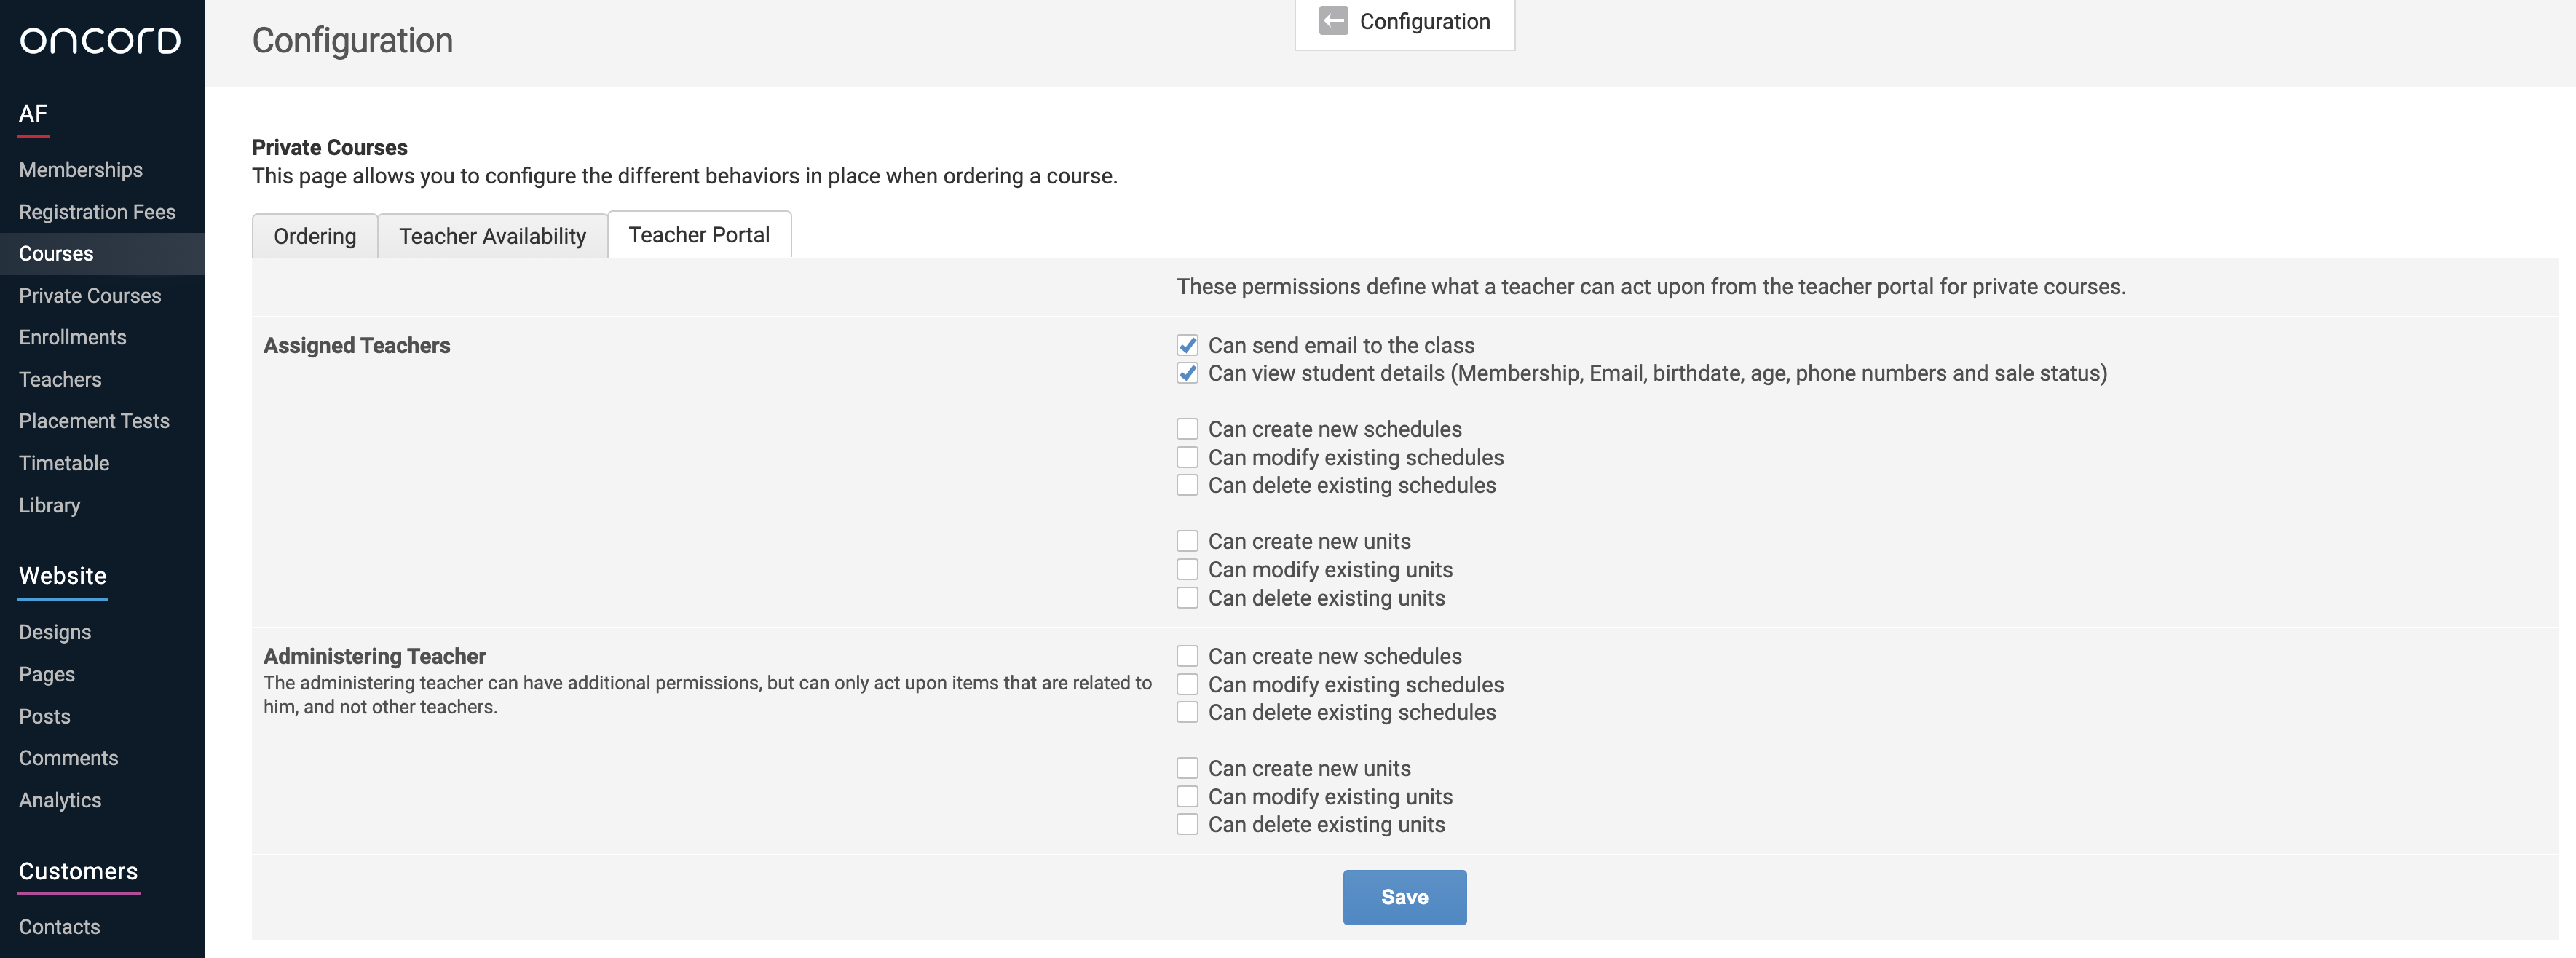Uncheck 'Can view student details' checkbox
Screen dimensions: 2576x958
tap(1187, 374)
